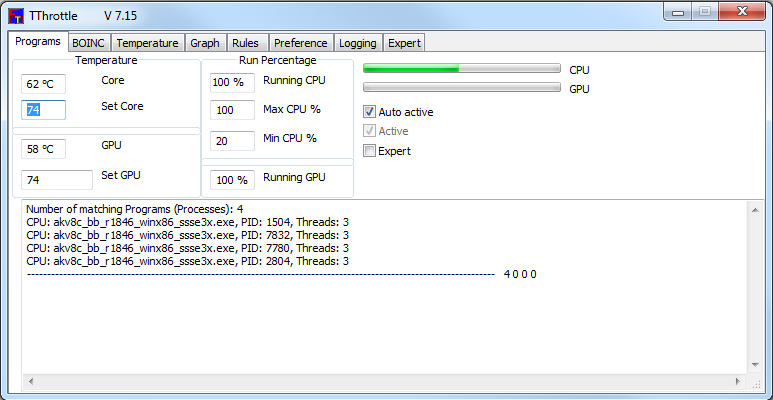
Task: Select process line with PID: 2804
Action: pos(188,261)
